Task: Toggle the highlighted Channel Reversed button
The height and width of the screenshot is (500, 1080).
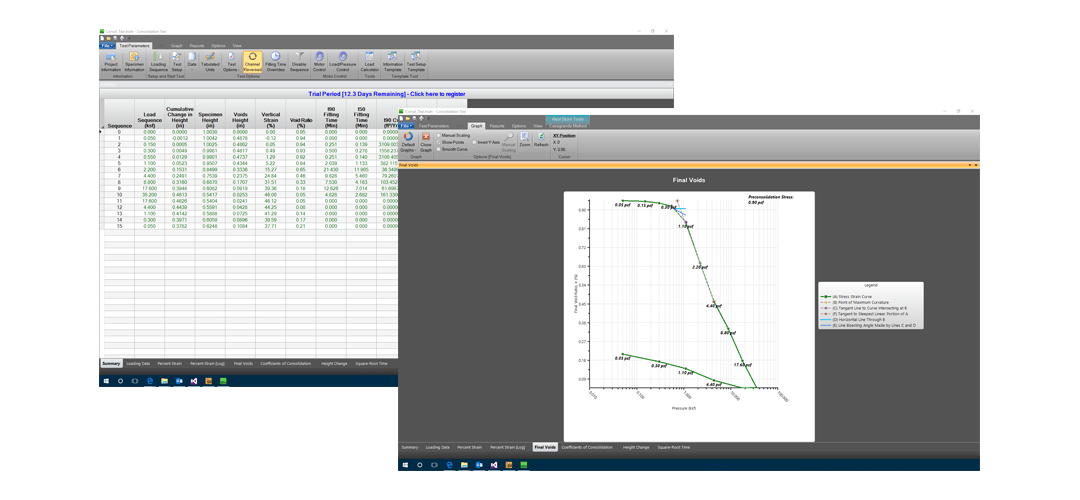Action: (253, 61)
